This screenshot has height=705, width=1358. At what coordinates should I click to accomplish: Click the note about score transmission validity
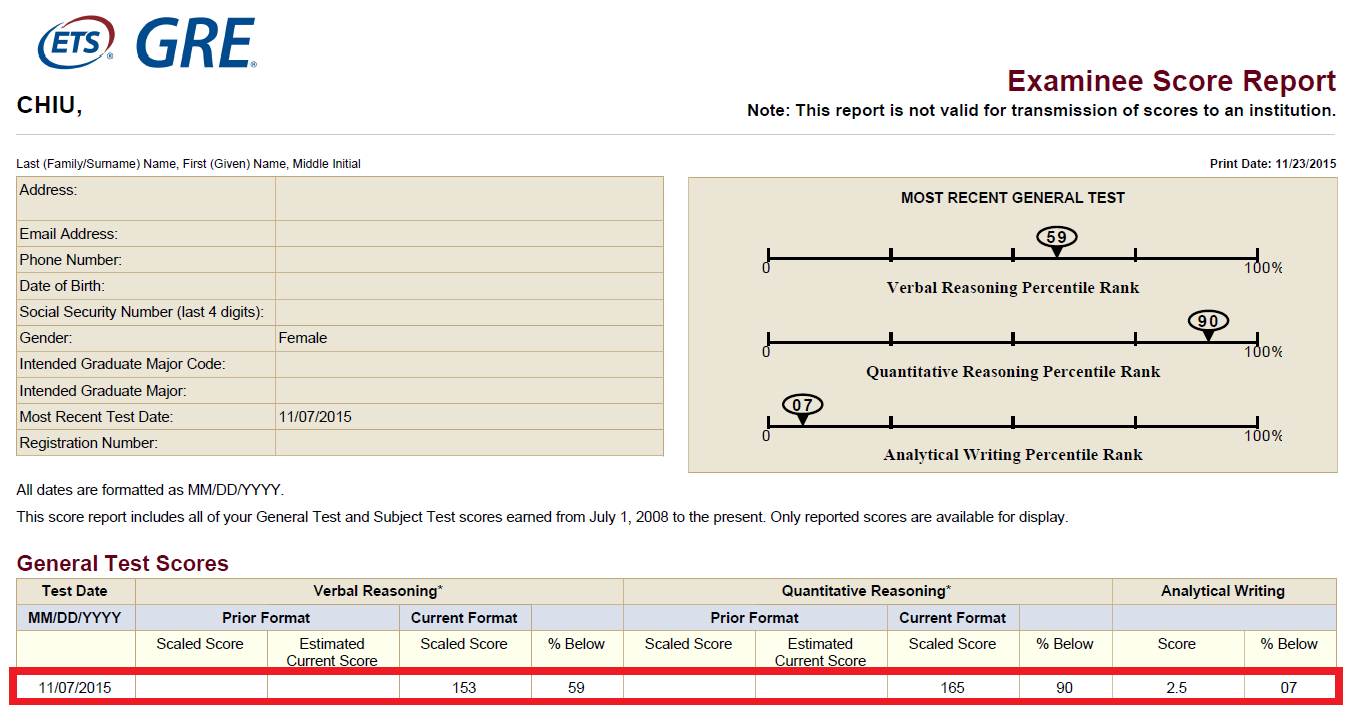(x=1041, y=111)
